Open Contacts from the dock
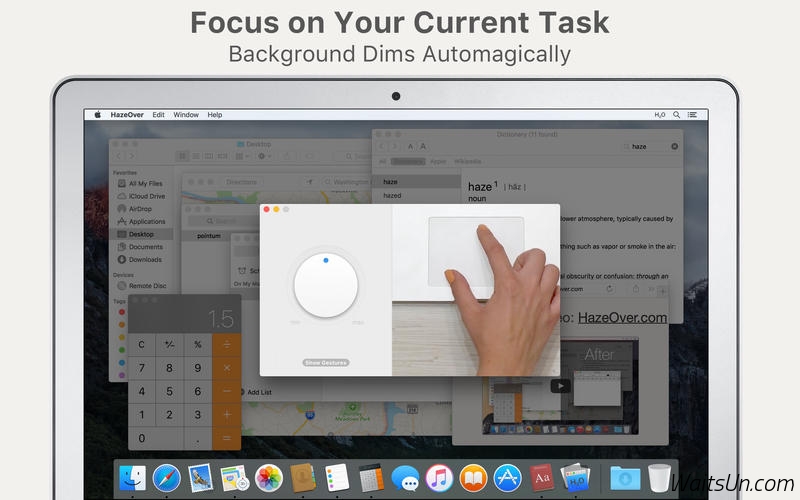 point(303,478)
